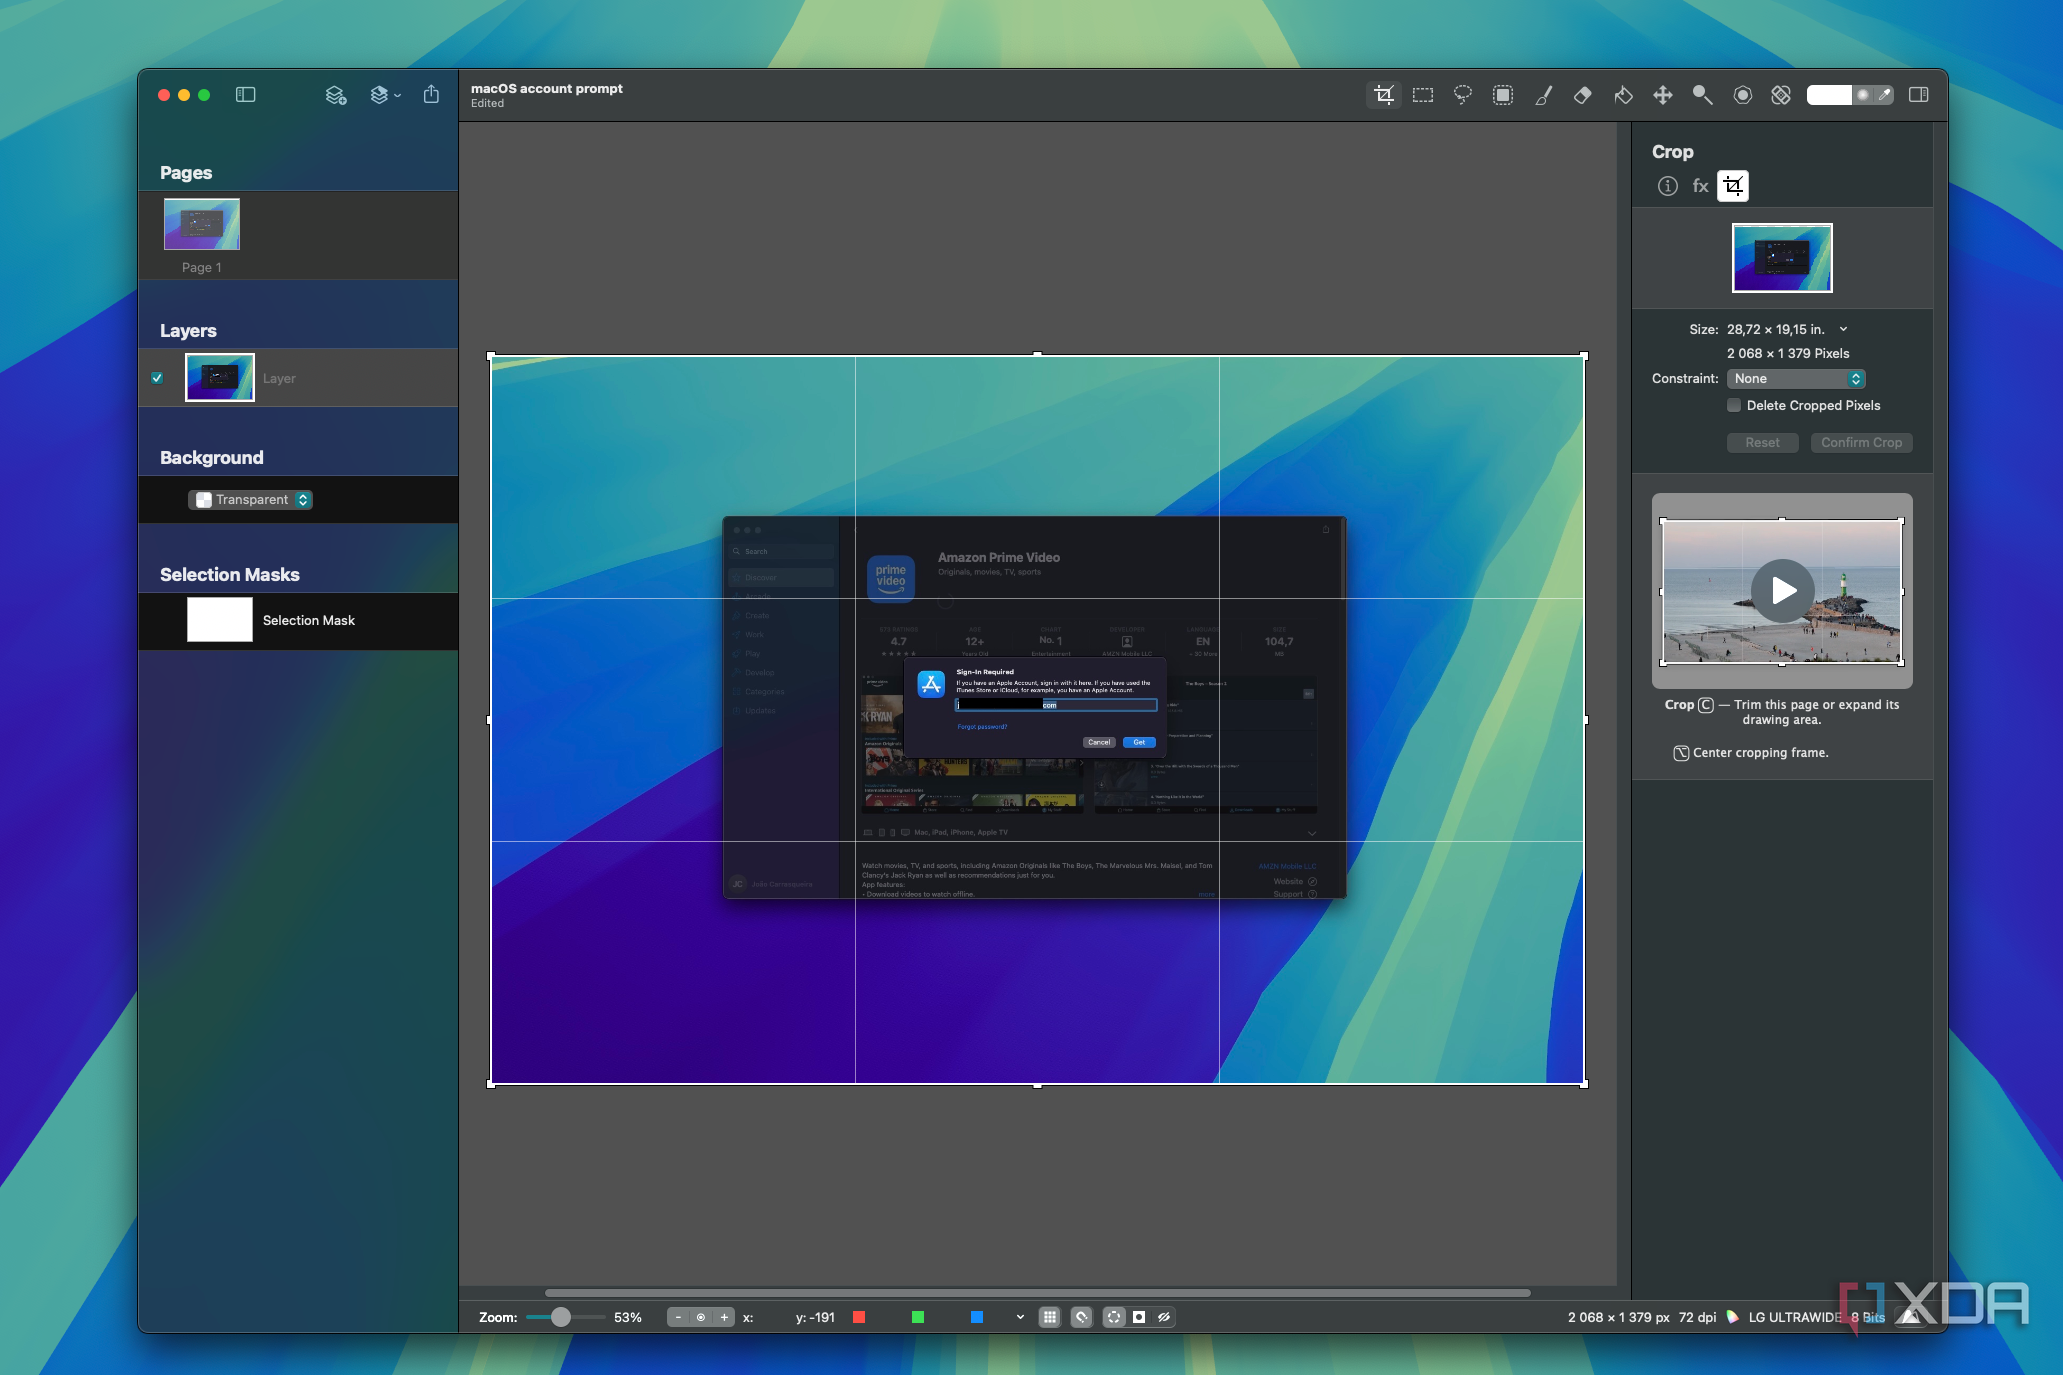Open the layer options dropdown arrow in the toolbar
2063x1375 pixels.
click(x=398, y=96)
